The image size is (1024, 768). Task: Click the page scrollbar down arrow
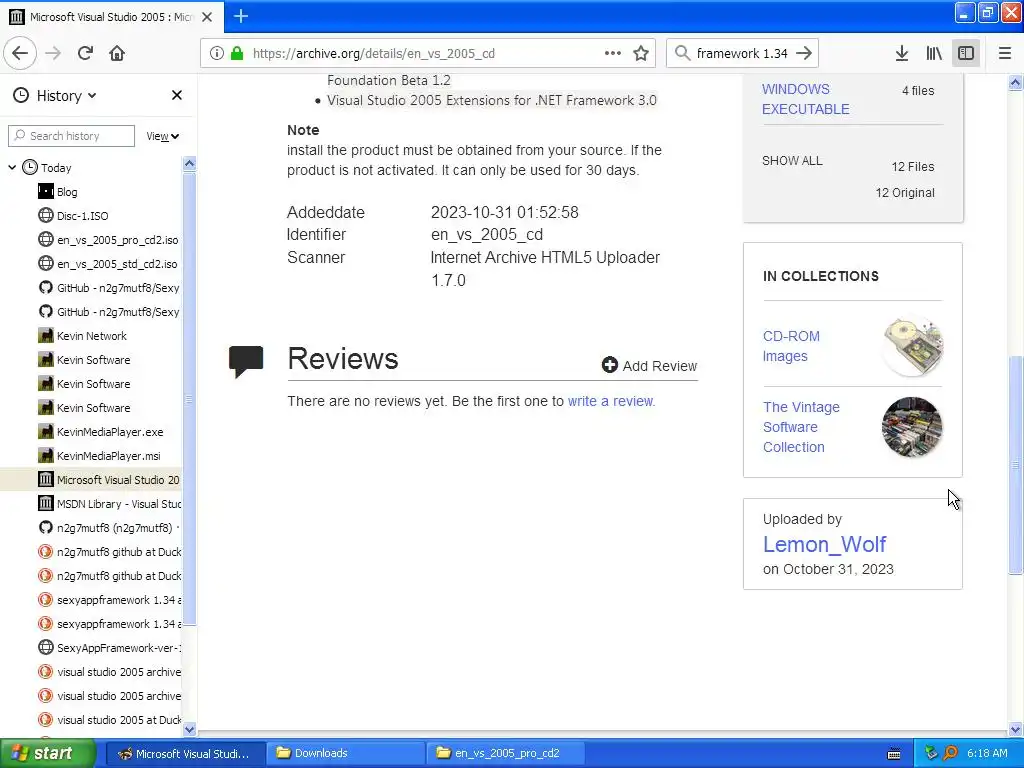[1016, 729]
